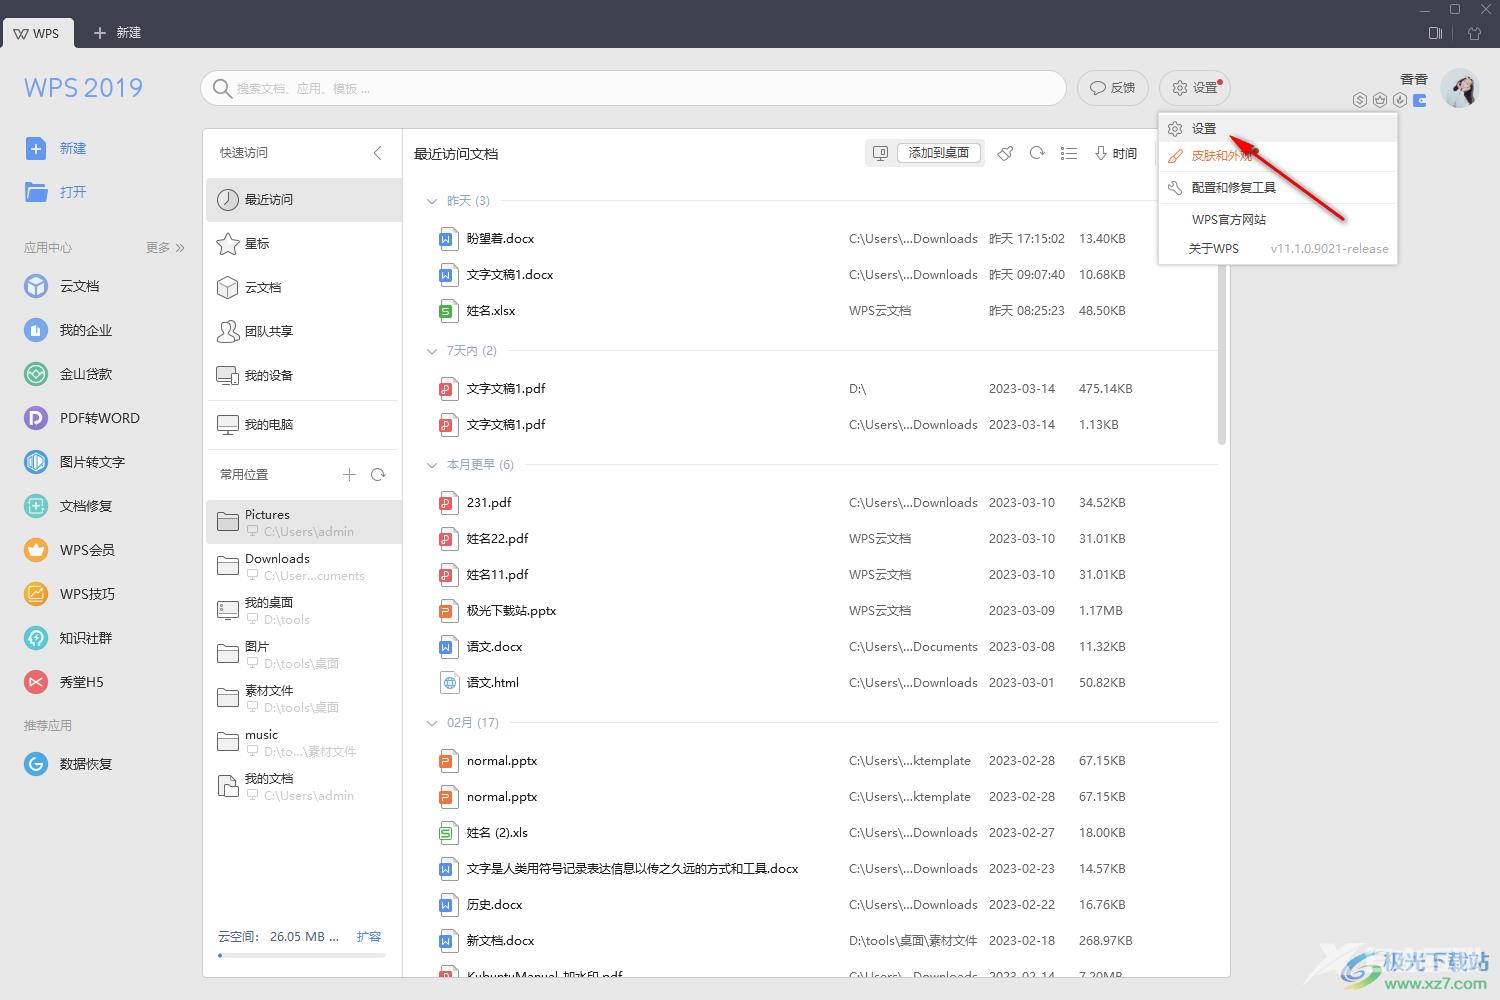The image size is (1500, 1000).
Task: Launch 秀堂H5 app
Action: point(64,682)
